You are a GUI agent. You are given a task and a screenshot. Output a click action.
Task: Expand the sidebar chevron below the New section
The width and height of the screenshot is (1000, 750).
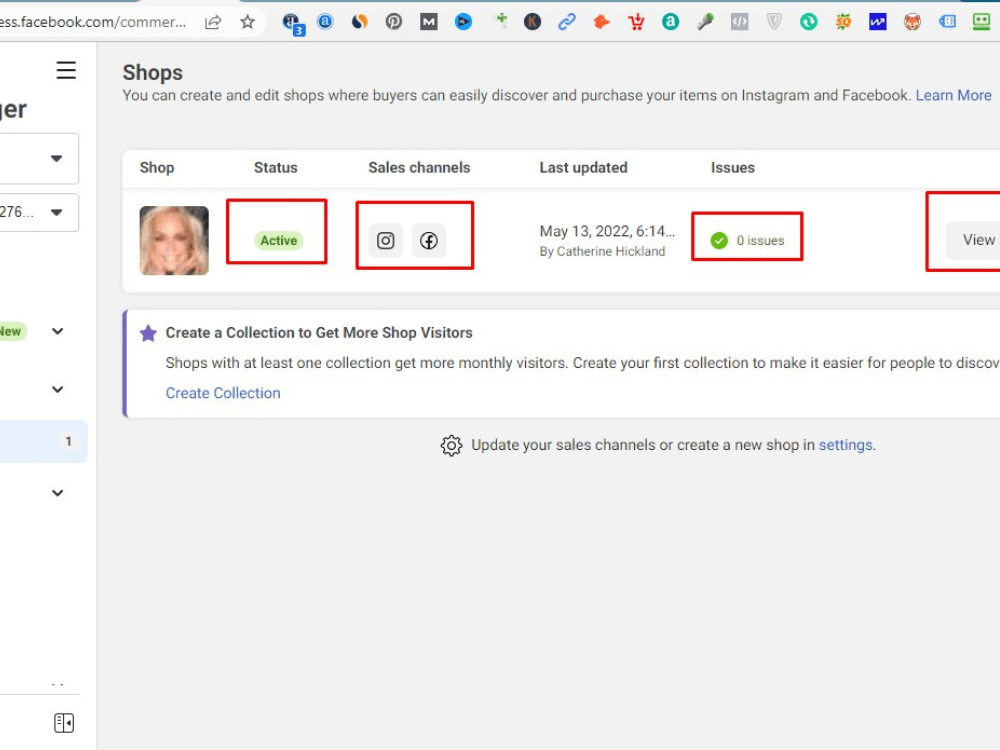(x=57, y=390)
